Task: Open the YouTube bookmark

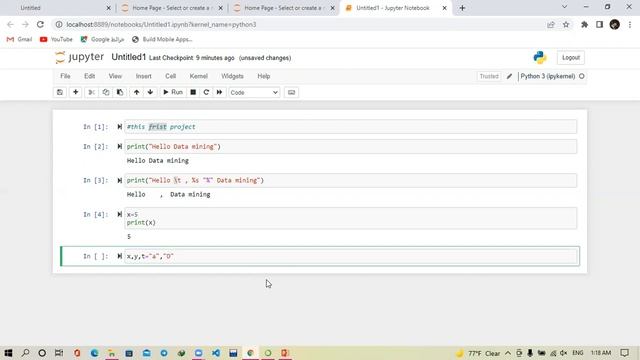Action: (56, 39)
